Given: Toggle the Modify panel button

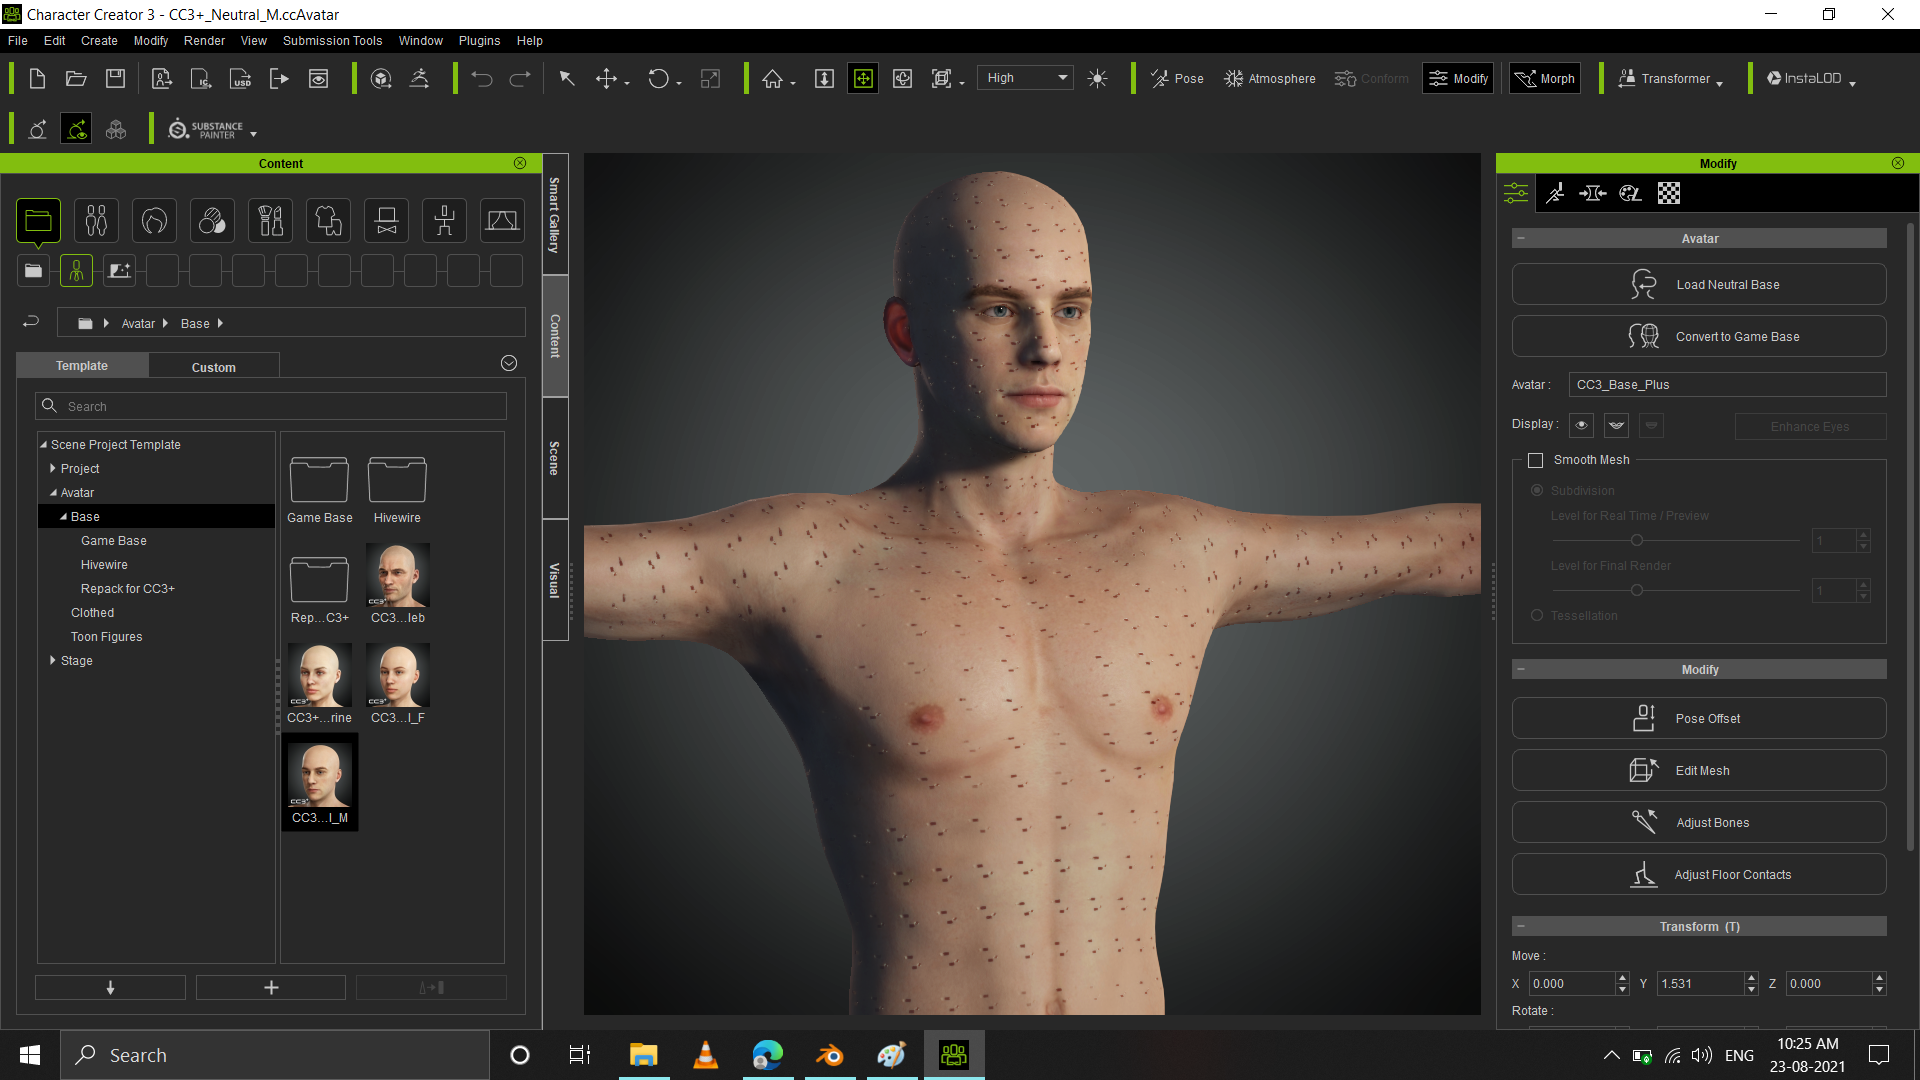Looking at the screenshot, I should (x=1458, y=79).
